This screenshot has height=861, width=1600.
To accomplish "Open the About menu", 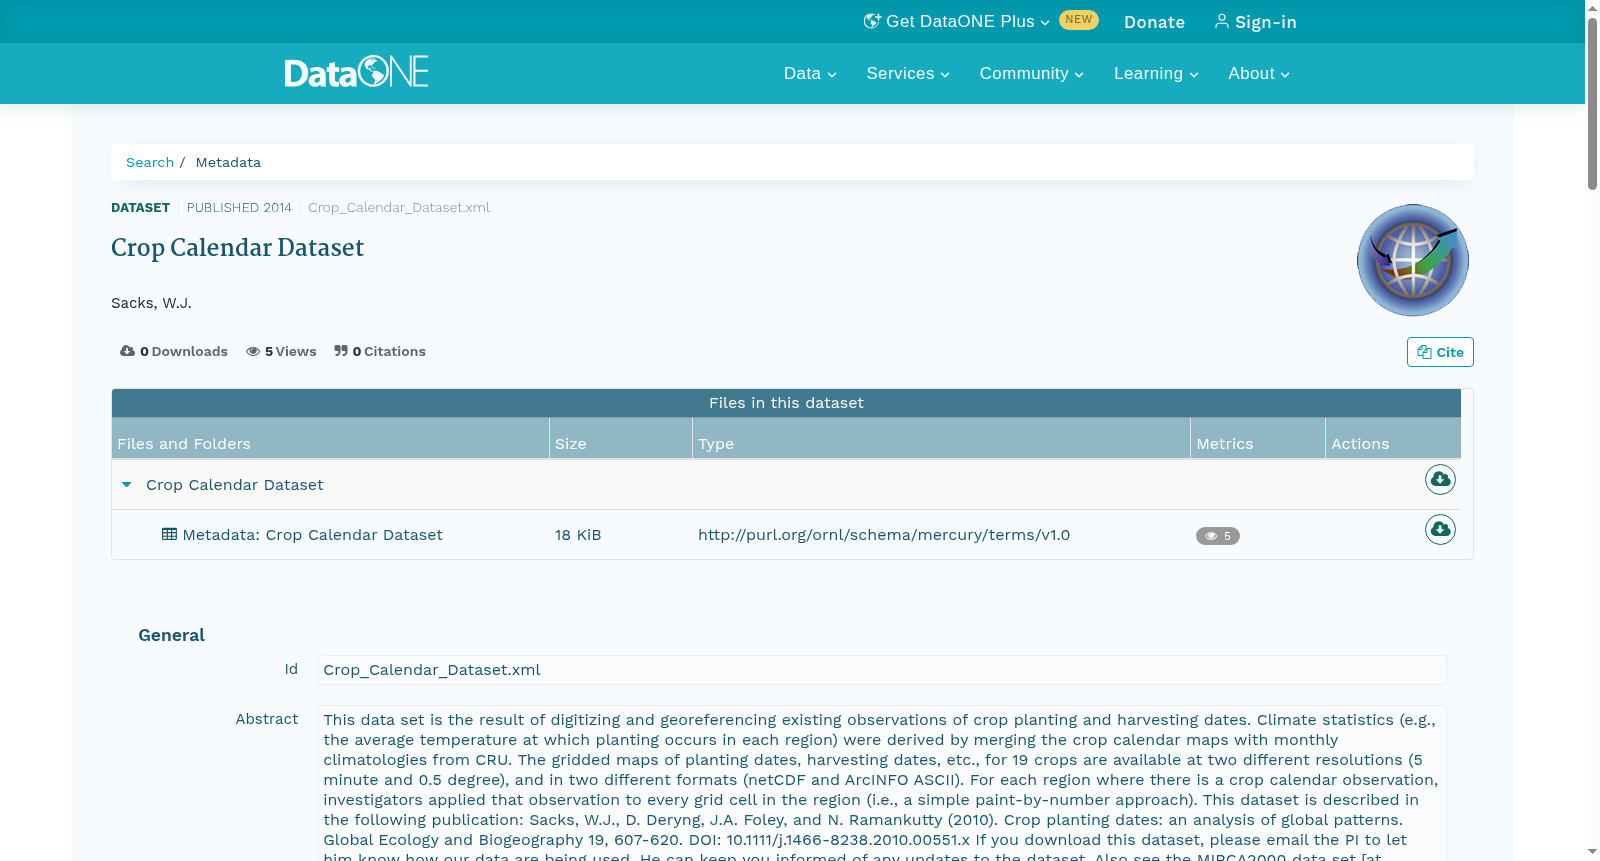I will tap(1259, 74).
